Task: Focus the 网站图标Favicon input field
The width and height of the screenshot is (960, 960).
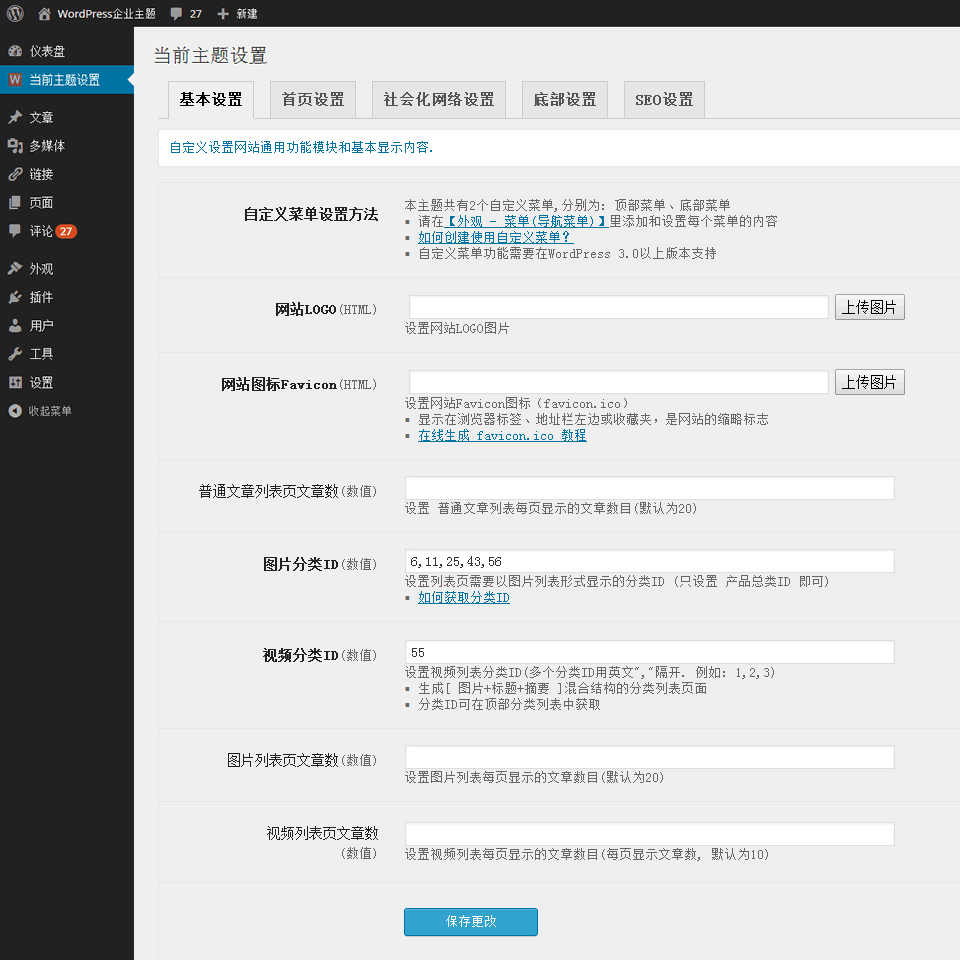Action: click(618, 382)
